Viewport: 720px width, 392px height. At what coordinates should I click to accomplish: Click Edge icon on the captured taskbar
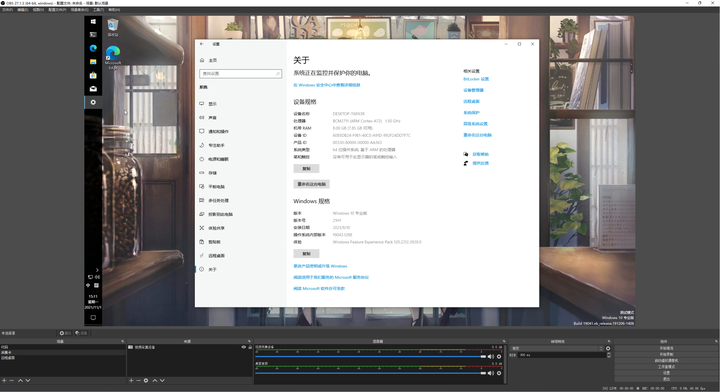coord(93,48)
